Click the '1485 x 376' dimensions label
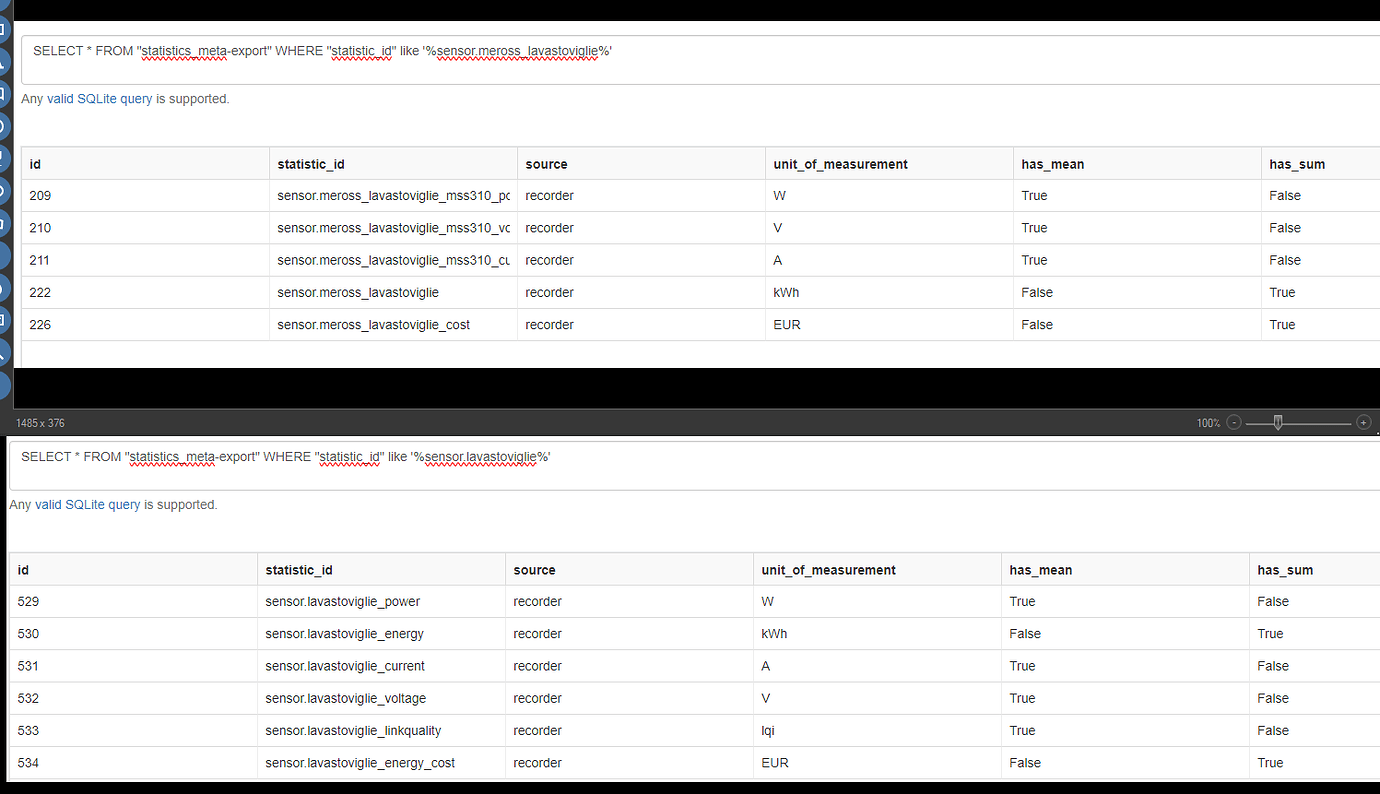Viewport: 1380px width, 794px height. (x=40, y=422)
